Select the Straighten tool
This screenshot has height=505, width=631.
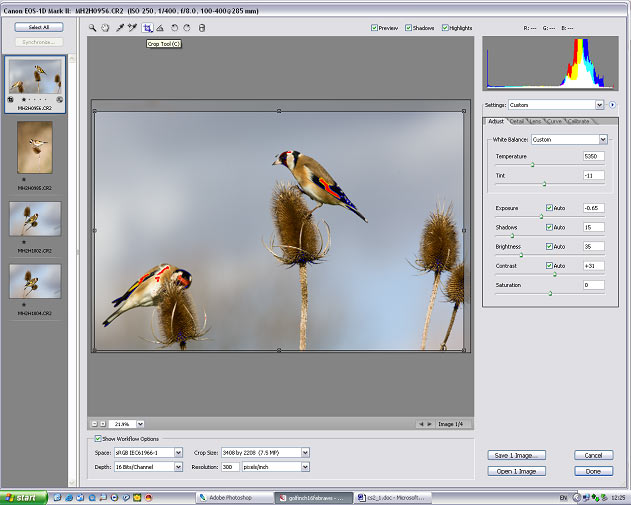point(160,28)
